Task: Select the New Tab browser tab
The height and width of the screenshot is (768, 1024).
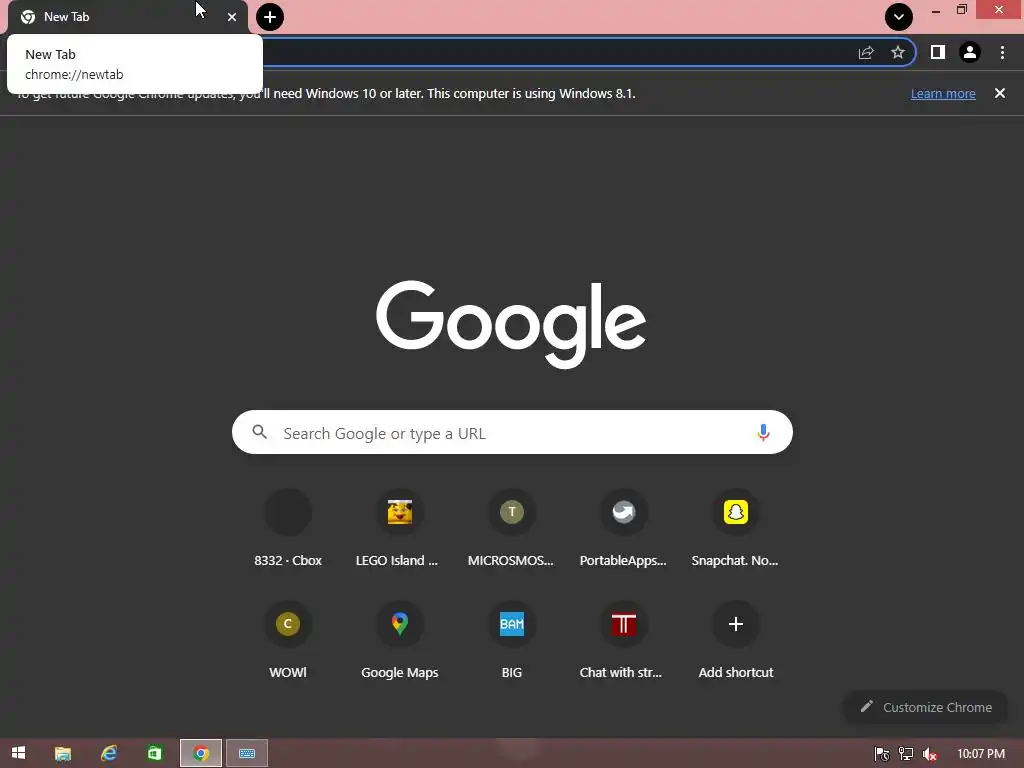Action: click(x=128, y=17)
